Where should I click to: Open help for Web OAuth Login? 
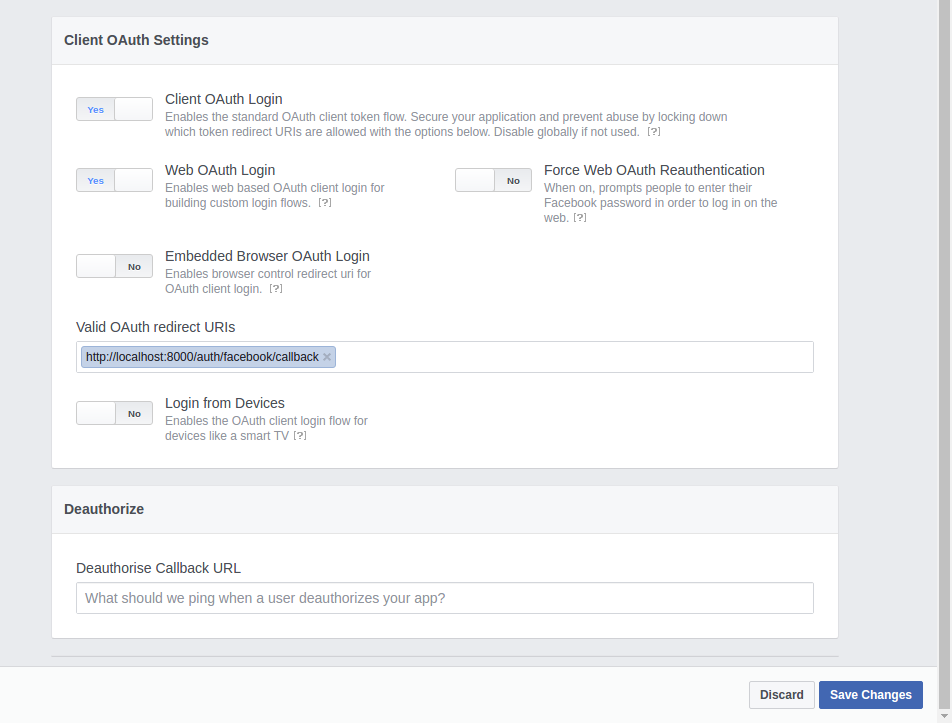point(325,203)
